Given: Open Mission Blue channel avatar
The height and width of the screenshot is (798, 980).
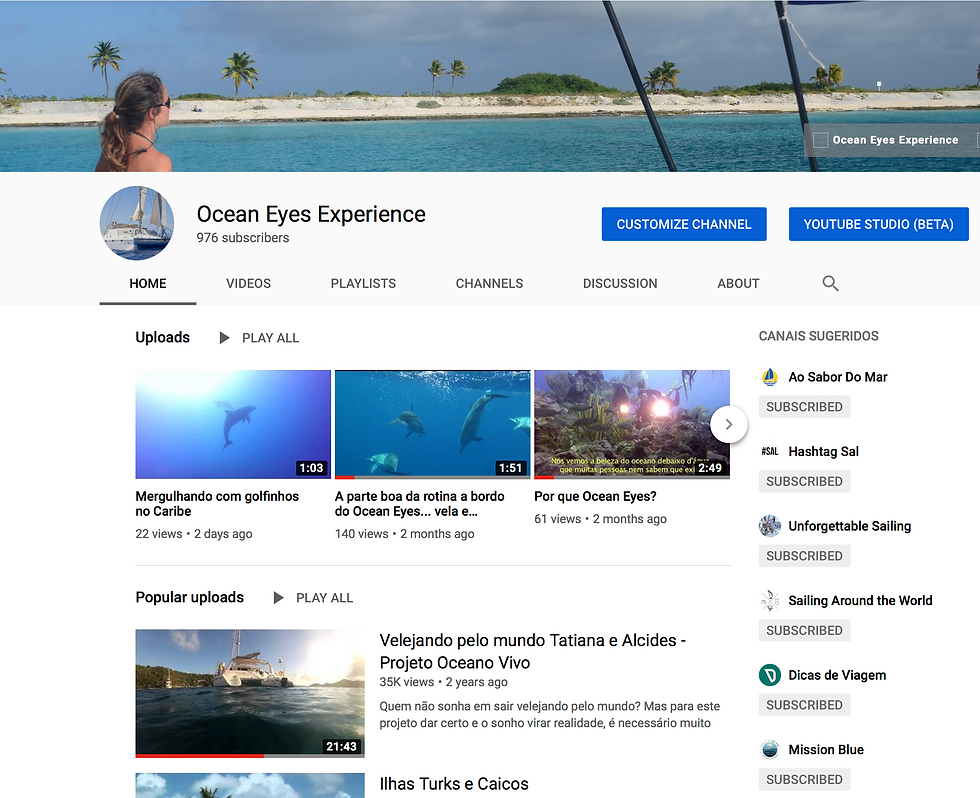Looking at the screenshot, I should click(x=770, y=749).
